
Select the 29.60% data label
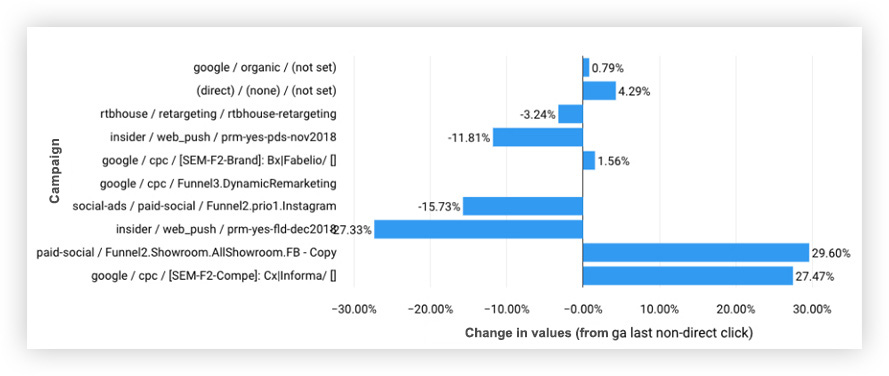coord(831,253)
